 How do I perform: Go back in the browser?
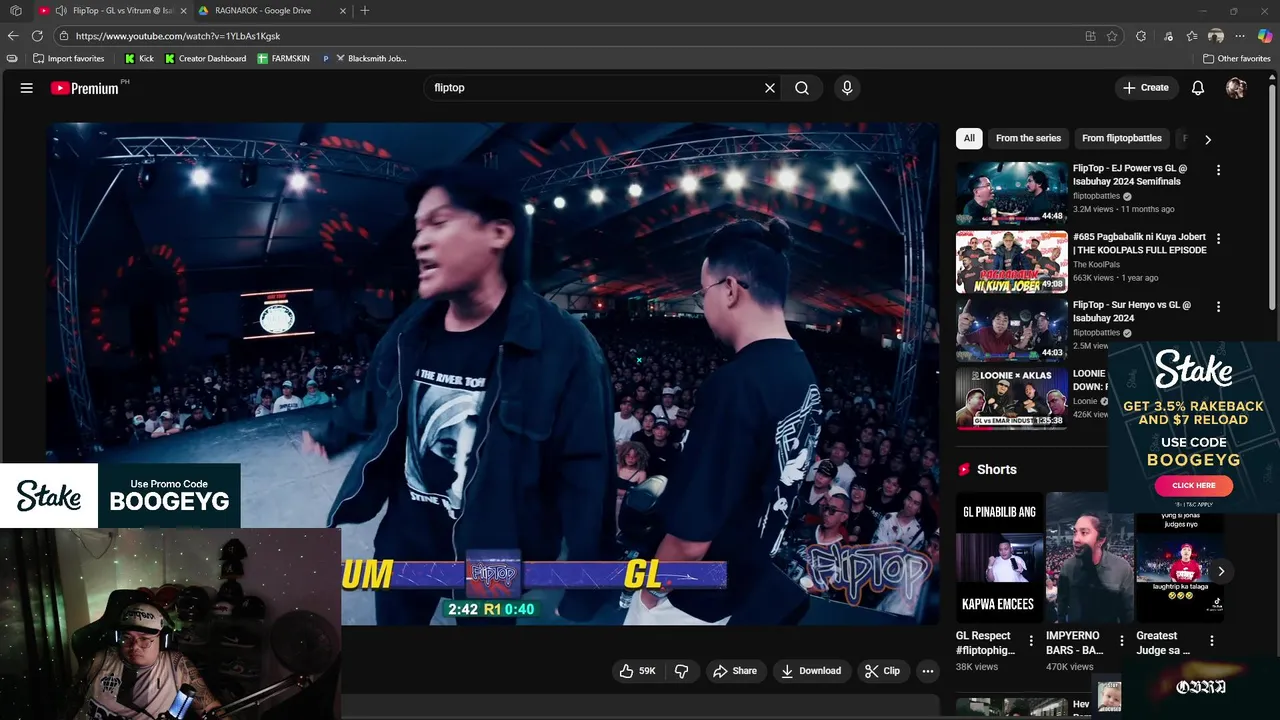click(x=14, y=36)
